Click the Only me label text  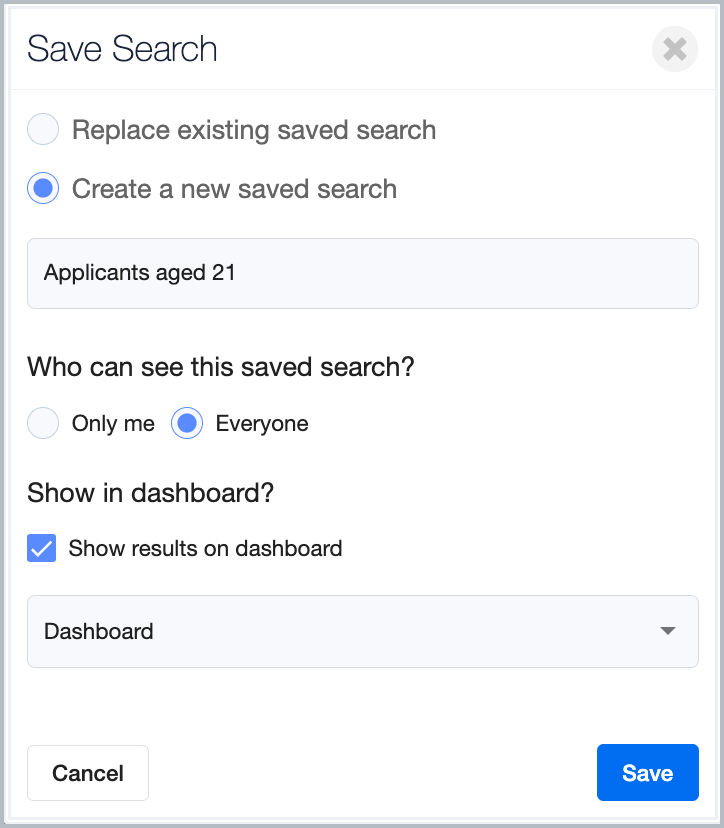tap(114, 424)
